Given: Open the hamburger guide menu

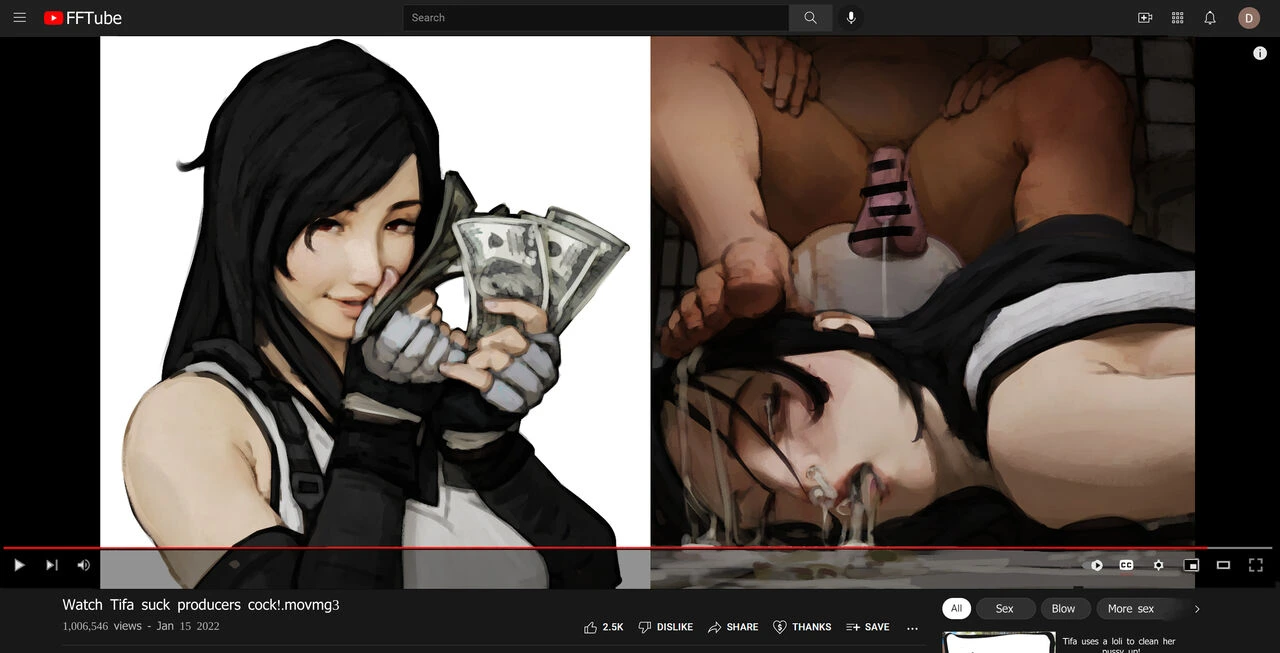Looking at the screenshot, I should pyautogui.click(x=19, y=18).
